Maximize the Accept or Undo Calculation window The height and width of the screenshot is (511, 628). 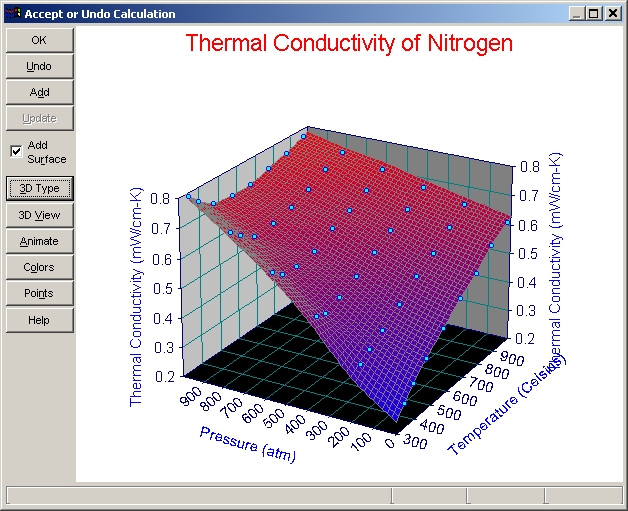(x=594, y=14)
